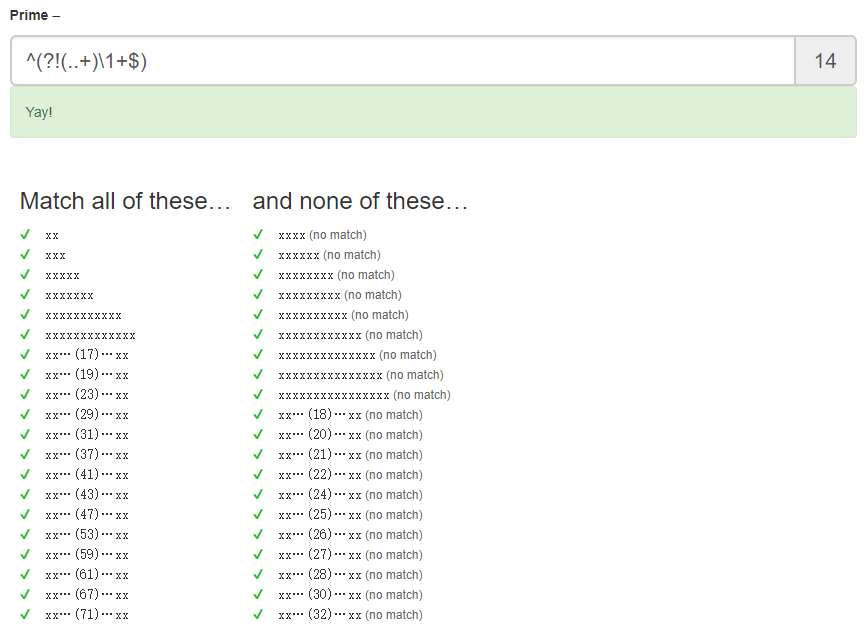Click the (29) test string in match list
The image size is (867, 635).
[87, 414]
